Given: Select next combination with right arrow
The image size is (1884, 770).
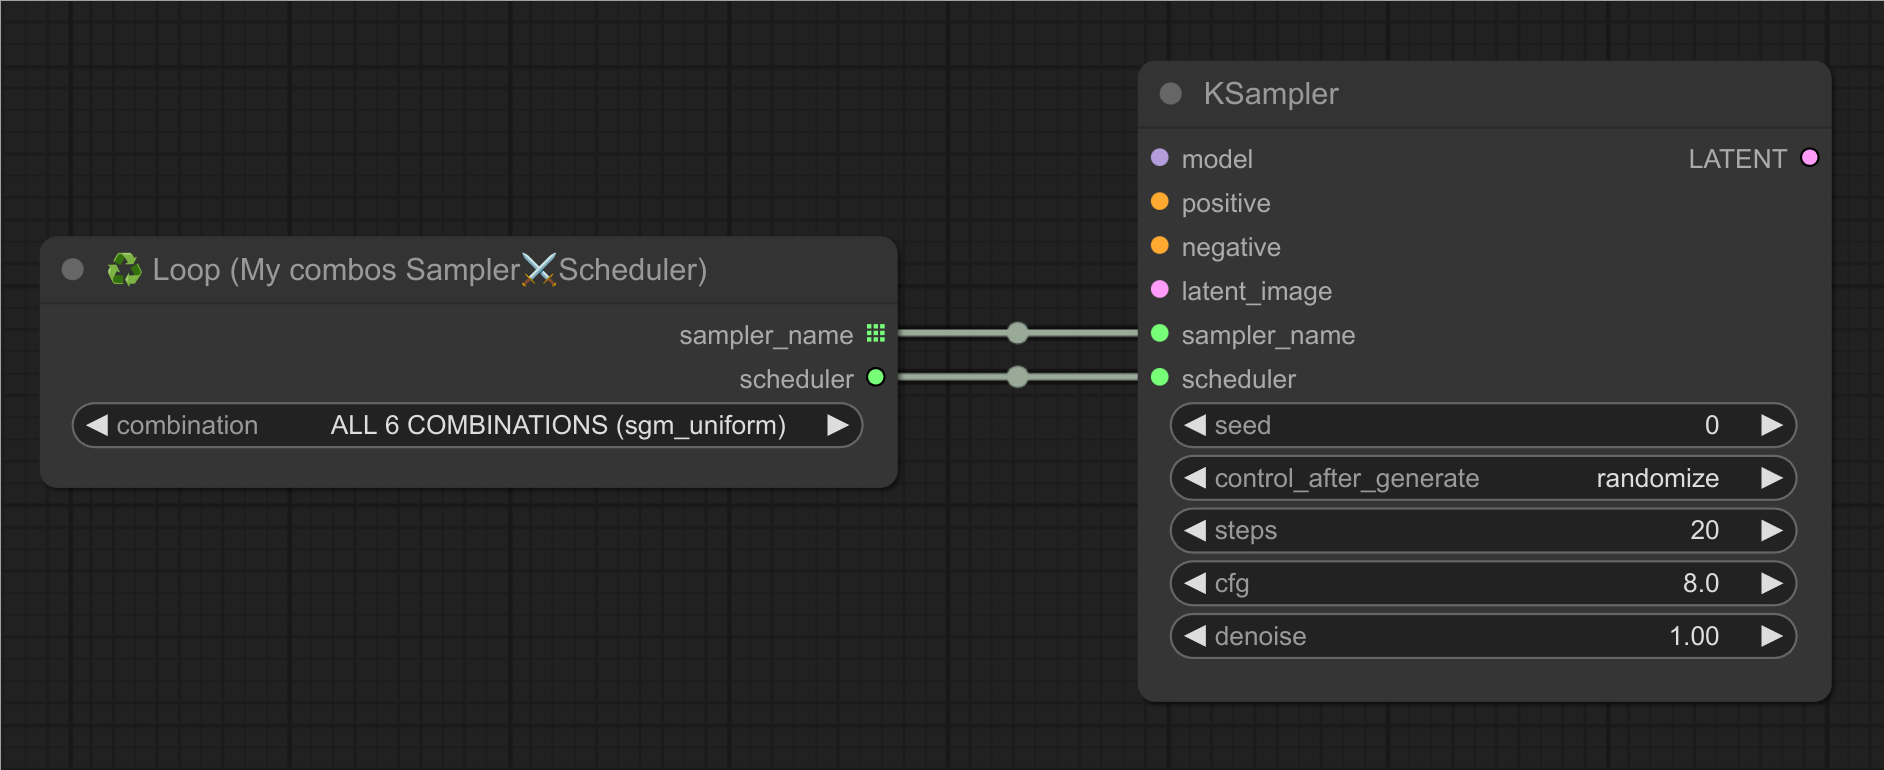Looking at the screenshot, I should [837, 426].
